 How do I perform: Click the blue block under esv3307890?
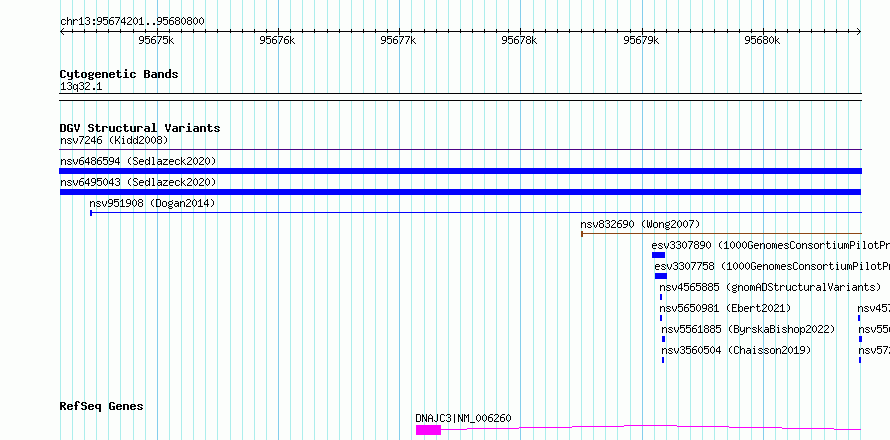click(x=658, y=255)
